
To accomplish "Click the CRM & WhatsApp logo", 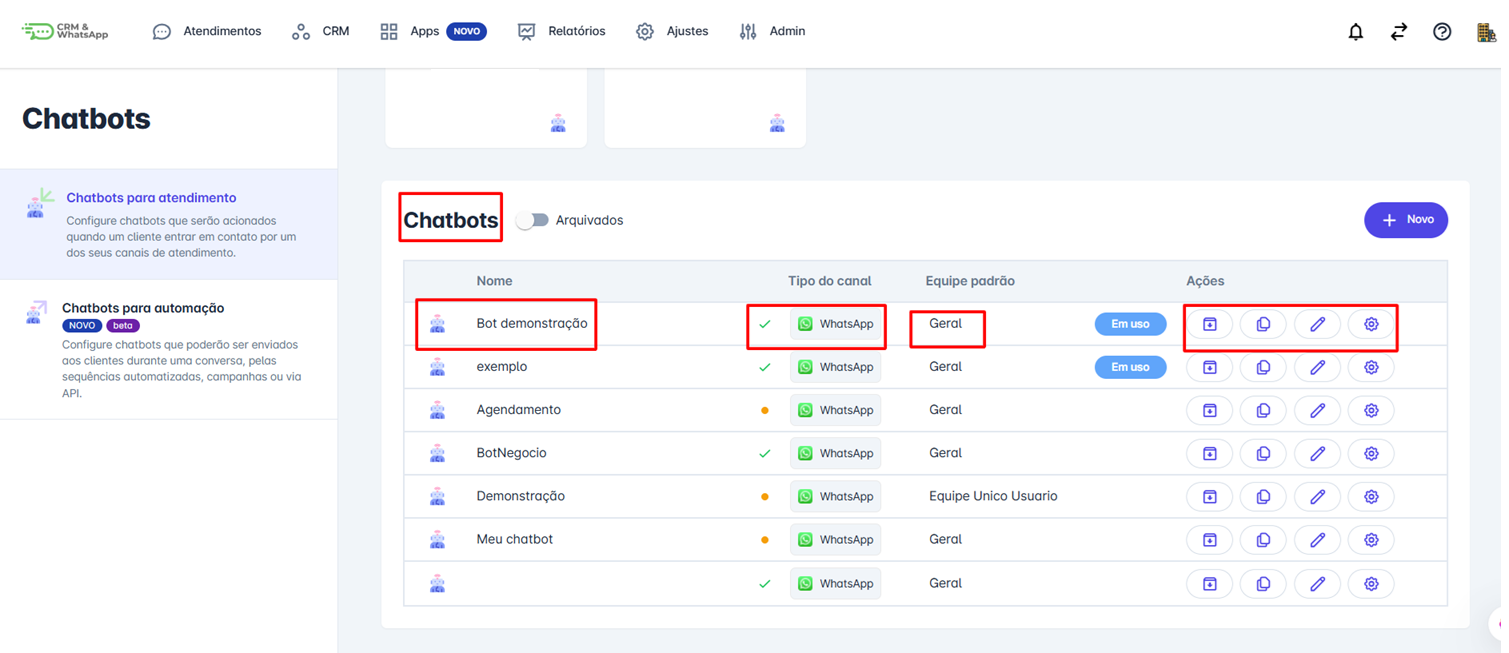I will click(x=64, y=31).
